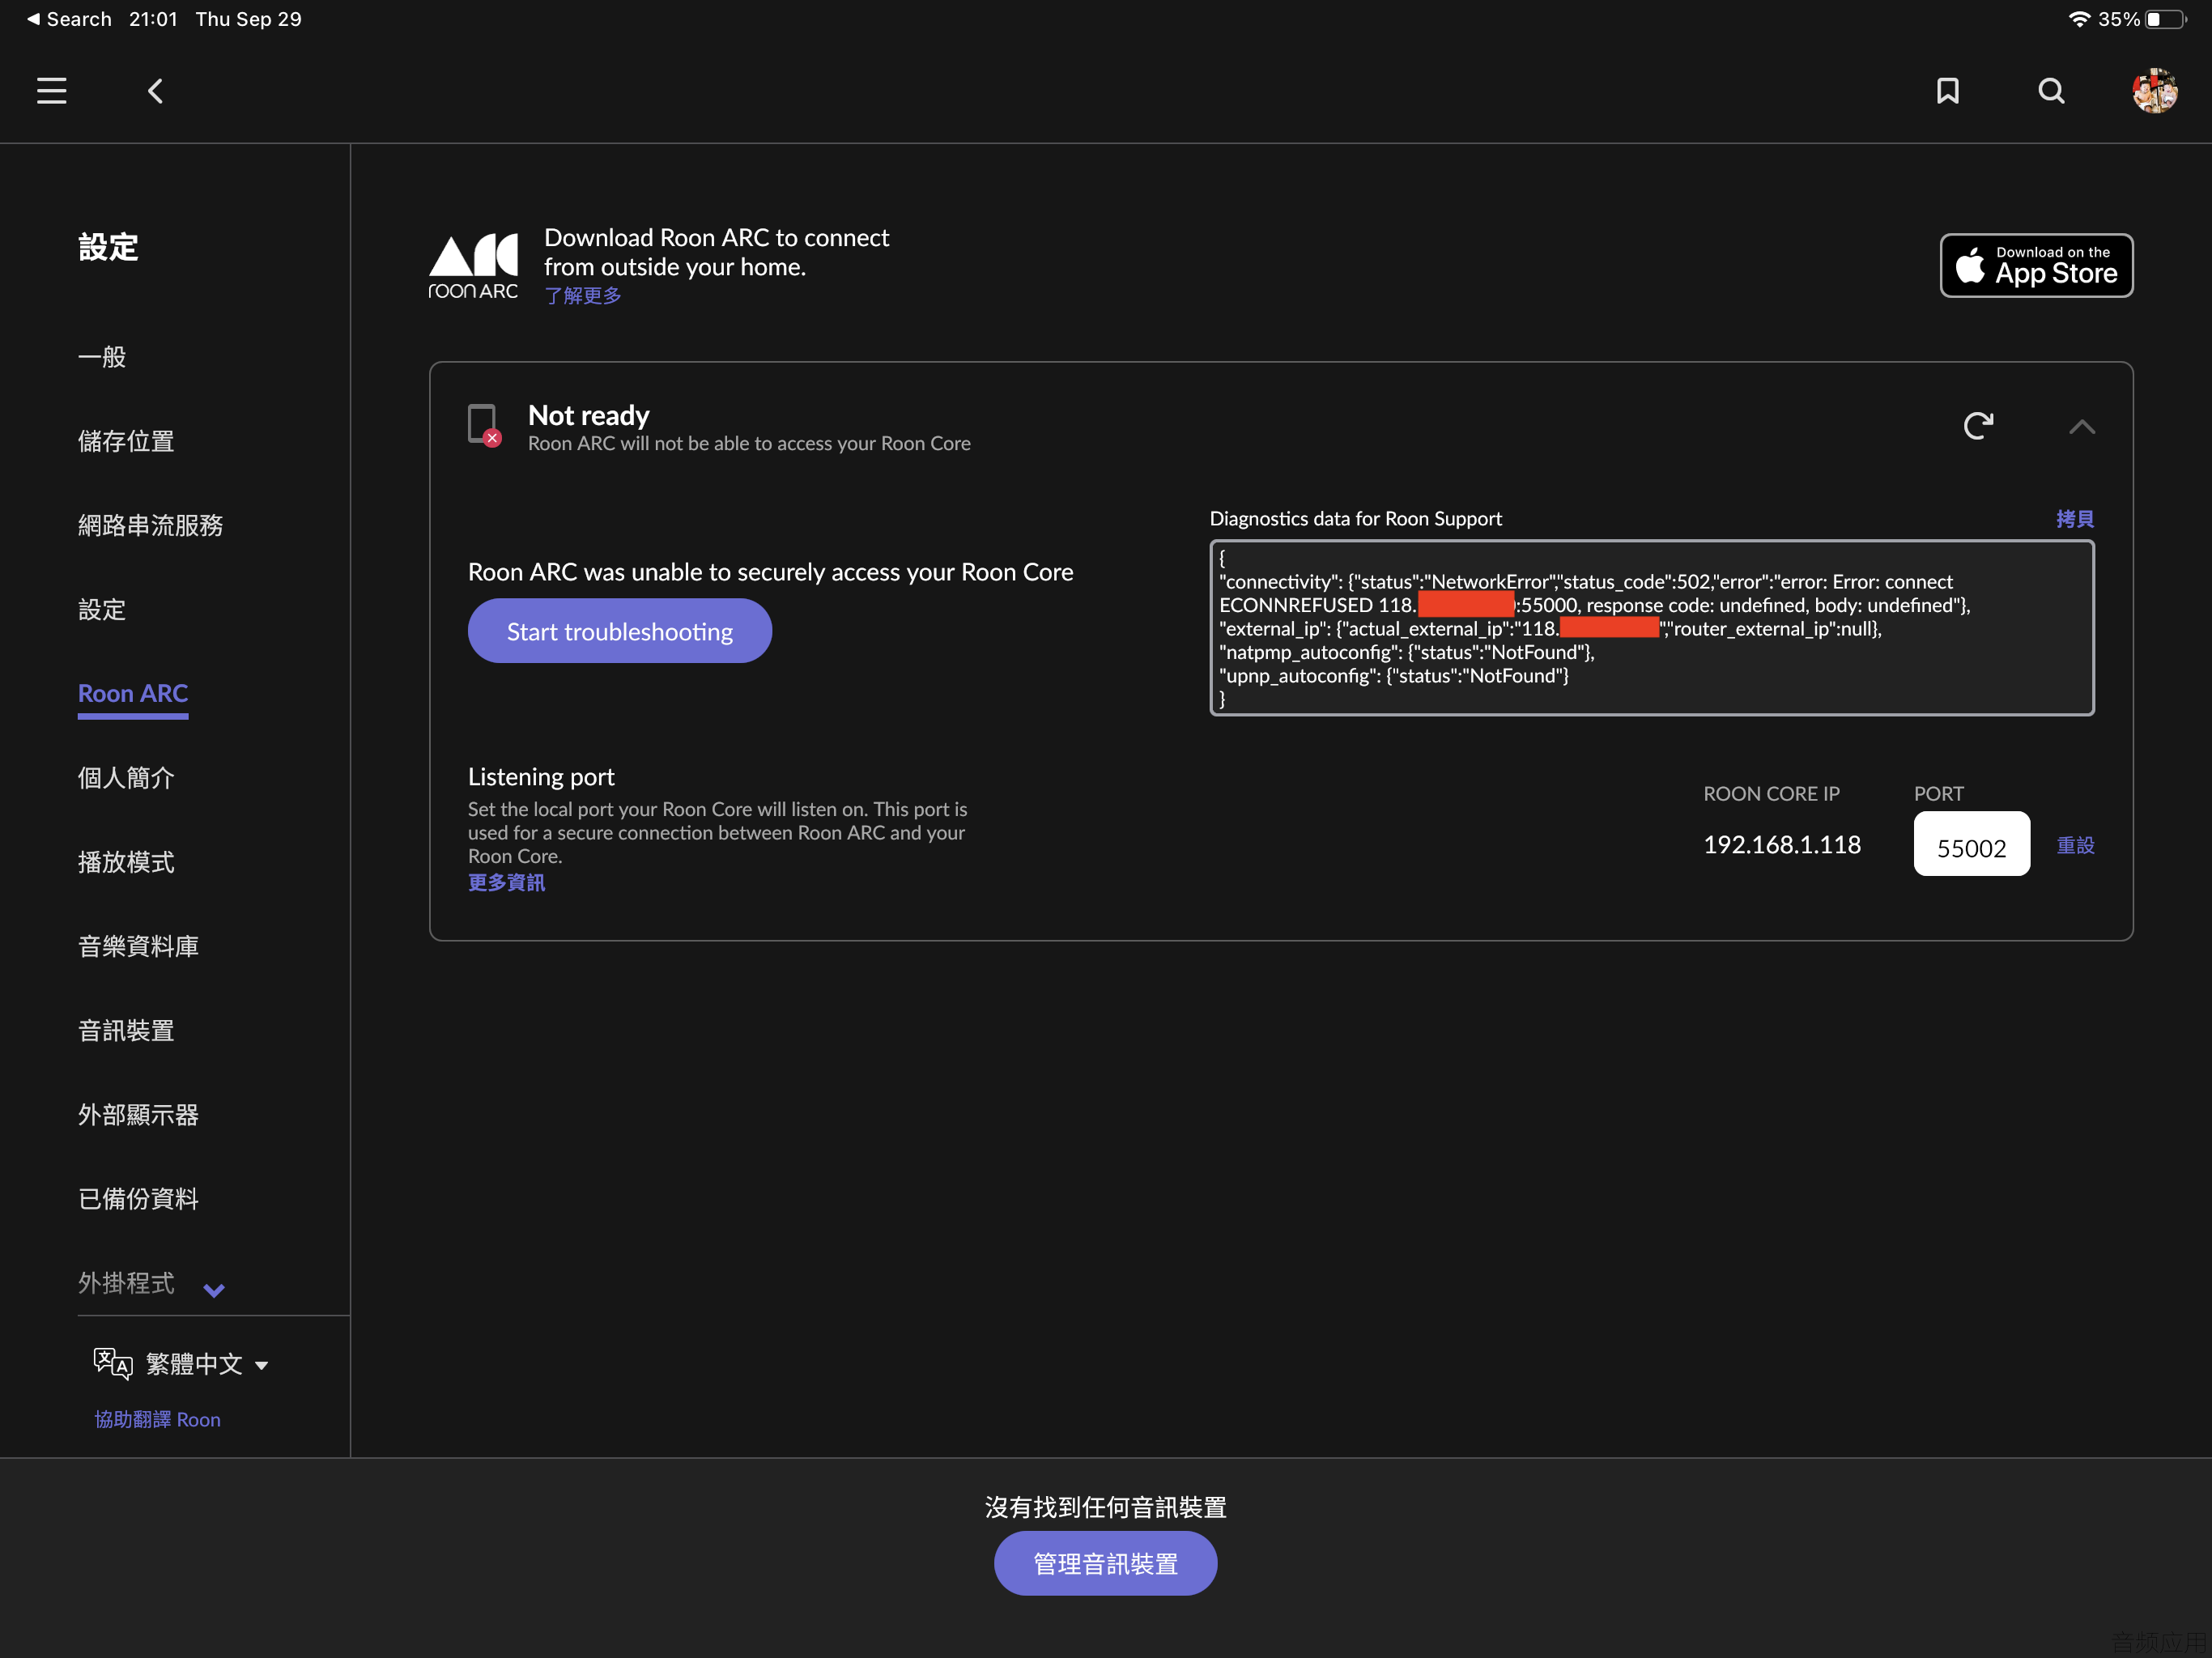Open the 繁體中文 language dropdown
Image resolution: width=2212 pixels, height=1658 pixels.
point(207,1364)
